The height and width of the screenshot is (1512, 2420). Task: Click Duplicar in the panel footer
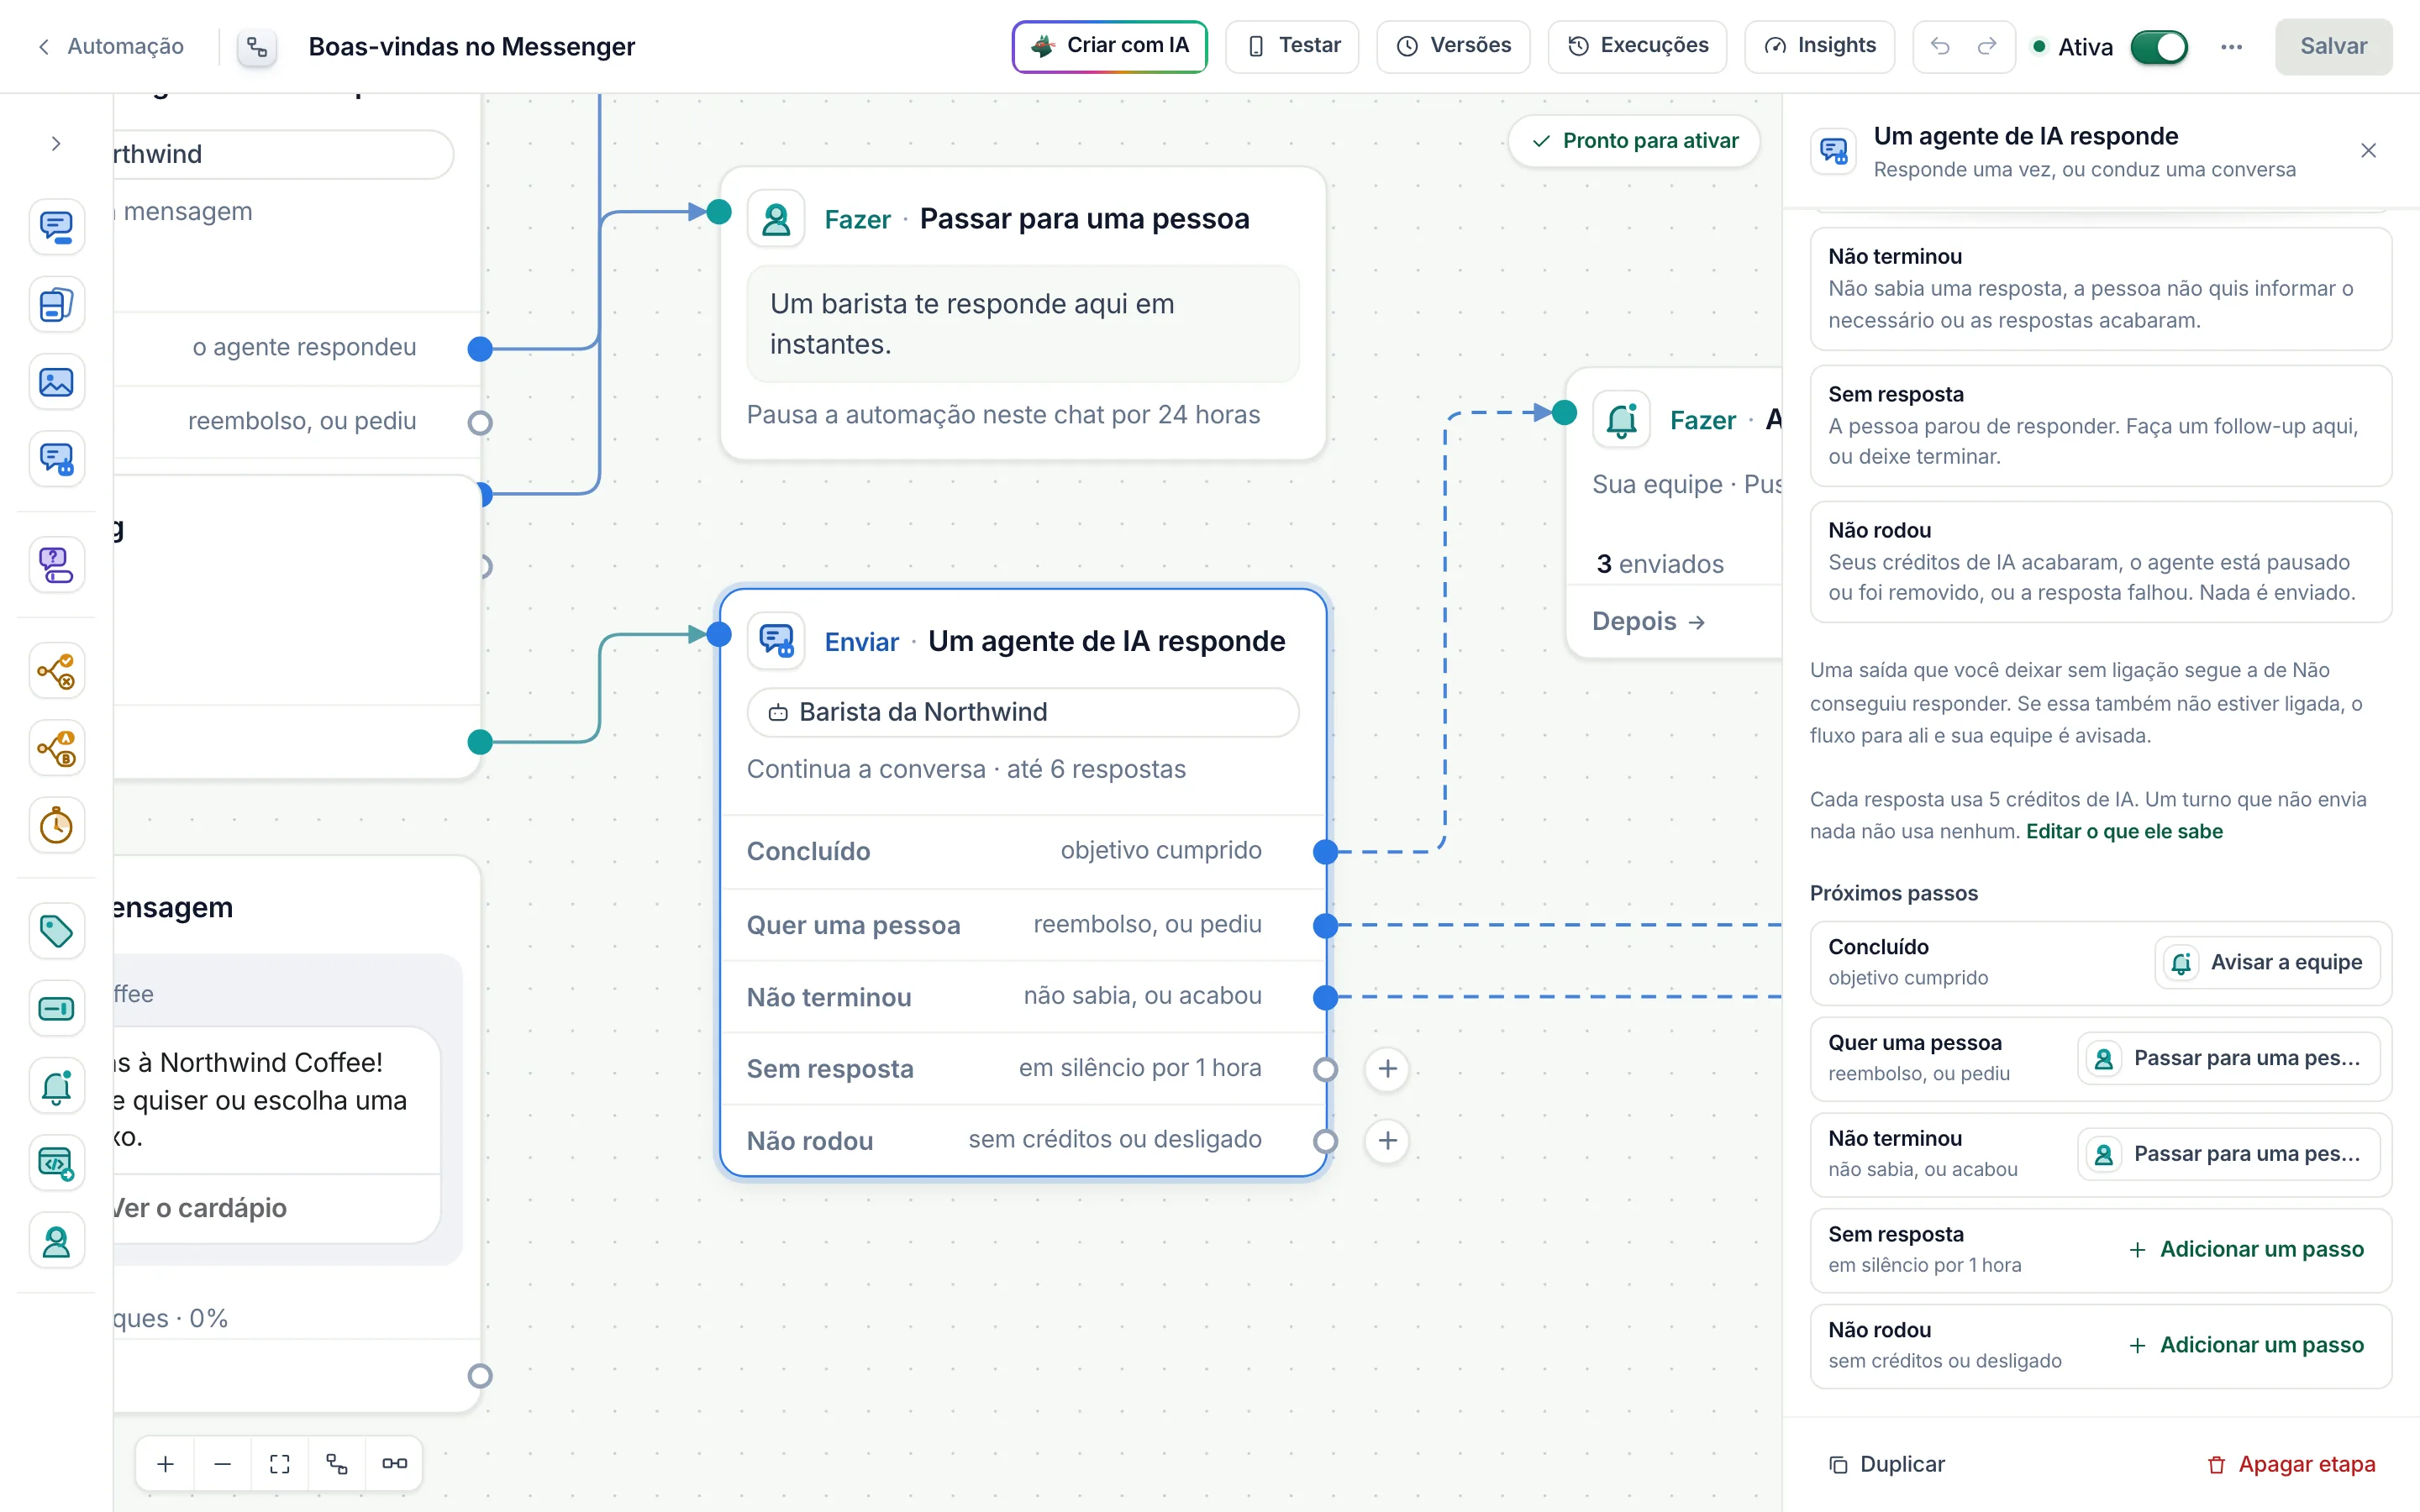[x=1887, y=1465]
